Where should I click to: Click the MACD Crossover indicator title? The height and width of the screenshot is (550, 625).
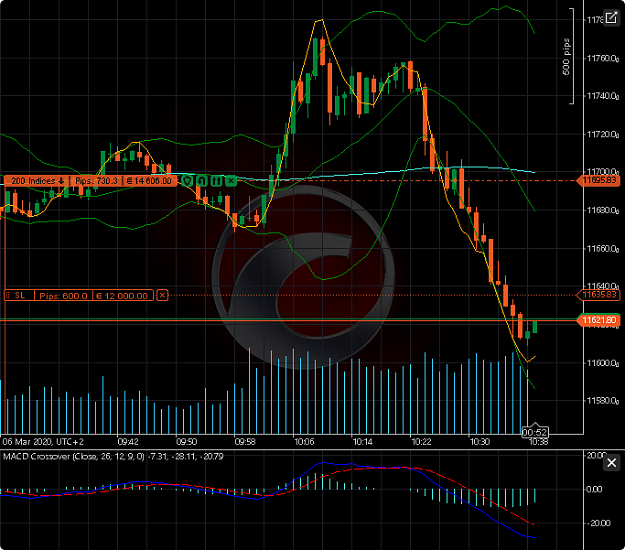(x=114, y=456)
